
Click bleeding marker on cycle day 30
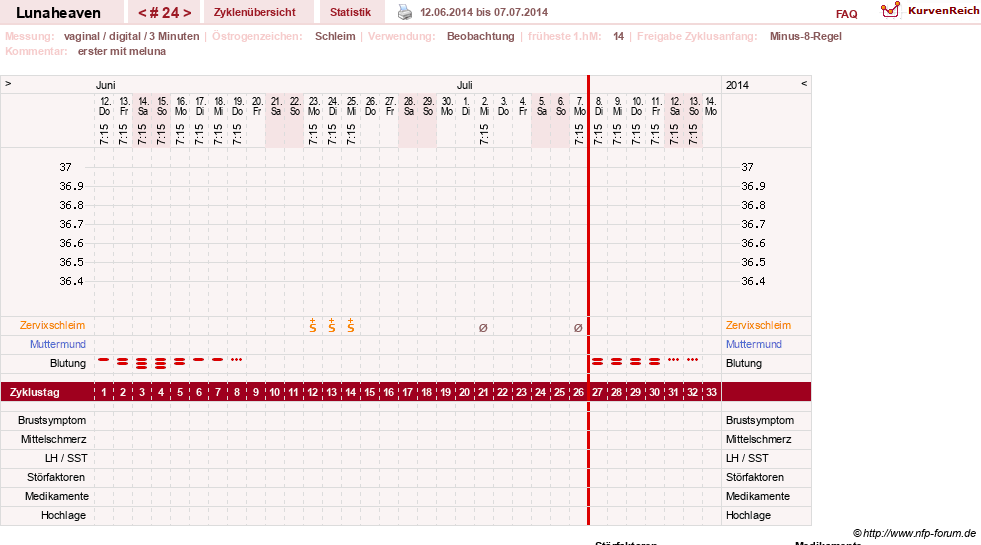654,362
